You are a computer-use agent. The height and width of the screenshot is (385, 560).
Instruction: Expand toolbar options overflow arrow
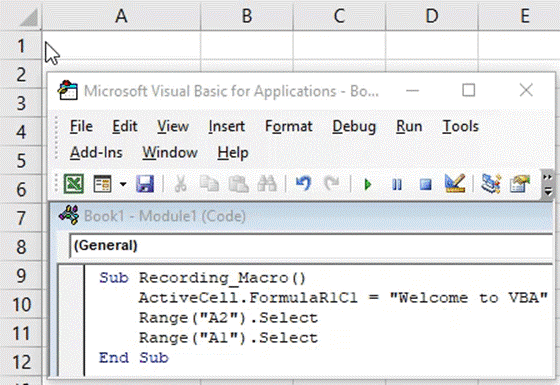pyautogui.click(x=548, y=185)
